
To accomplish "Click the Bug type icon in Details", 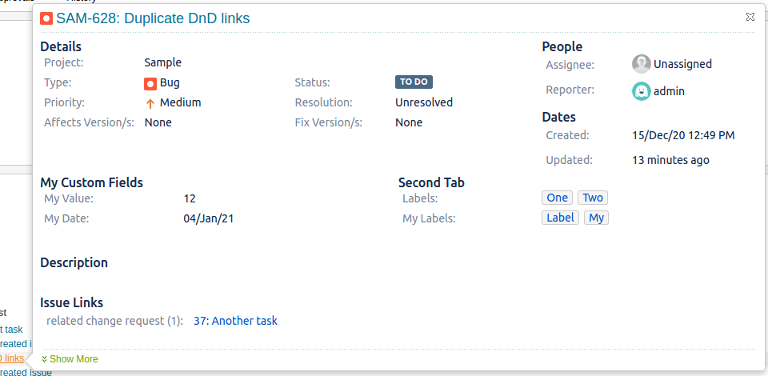I will [150, 84].
